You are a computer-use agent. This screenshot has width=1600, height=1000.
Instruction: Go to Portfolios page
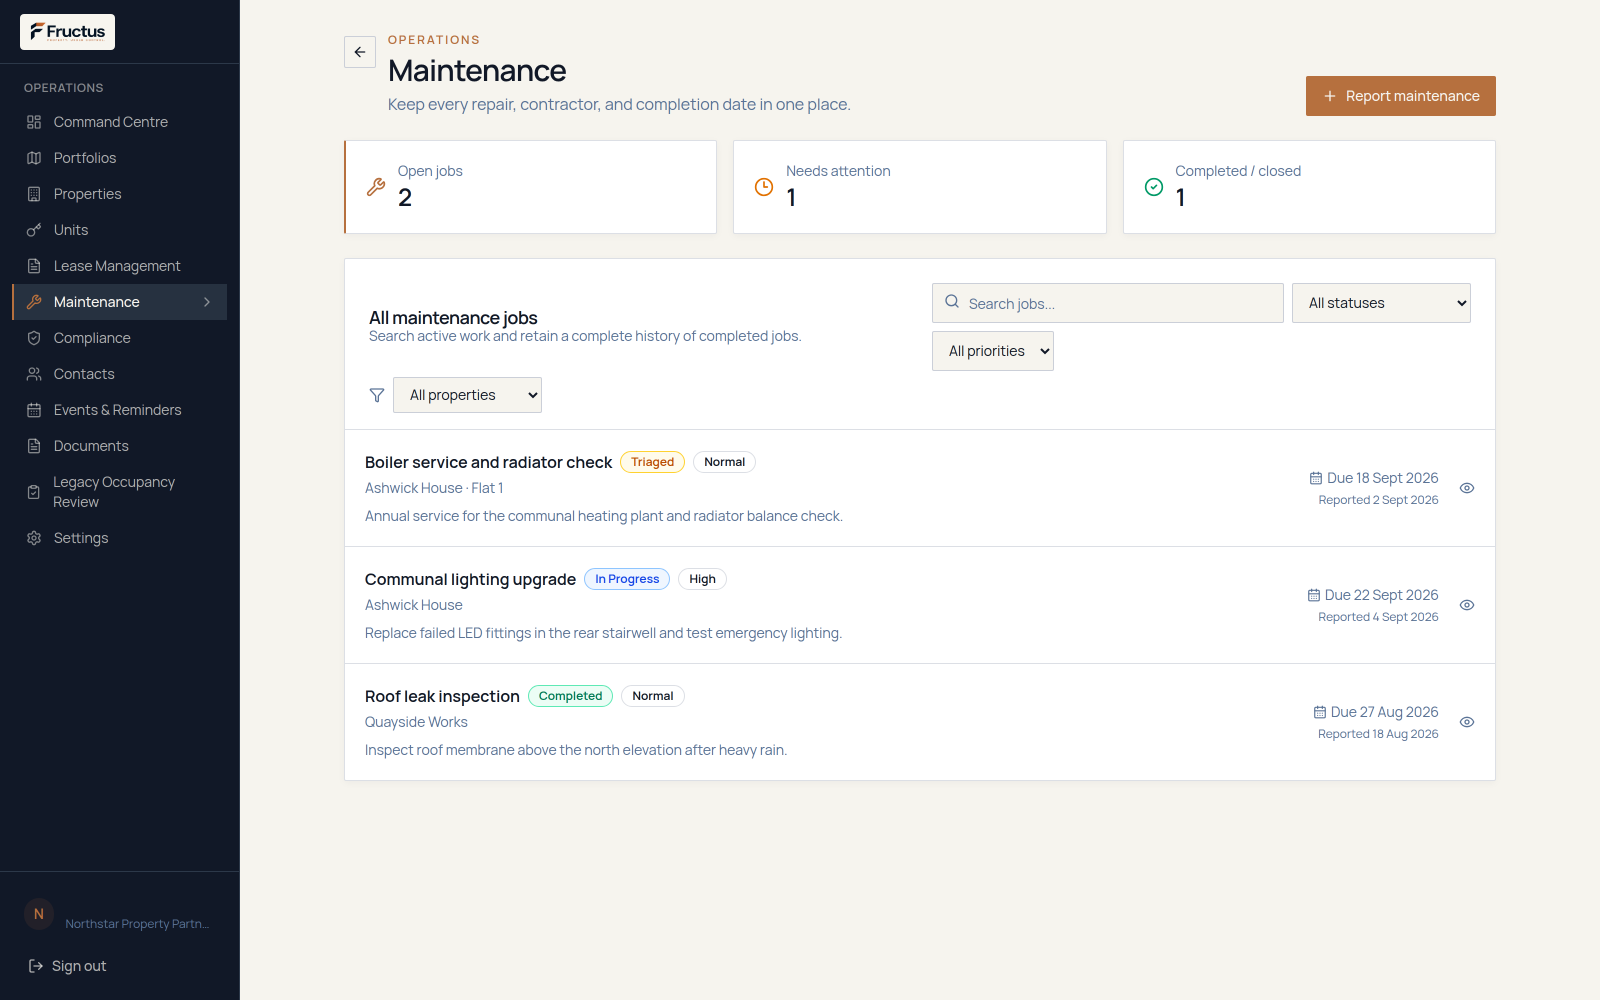tap(119, 158)
